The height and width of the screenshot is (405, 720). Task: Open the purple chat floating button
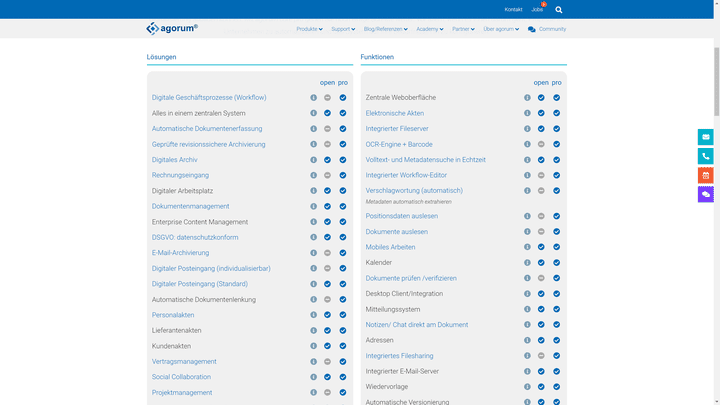tap(705, 194)
